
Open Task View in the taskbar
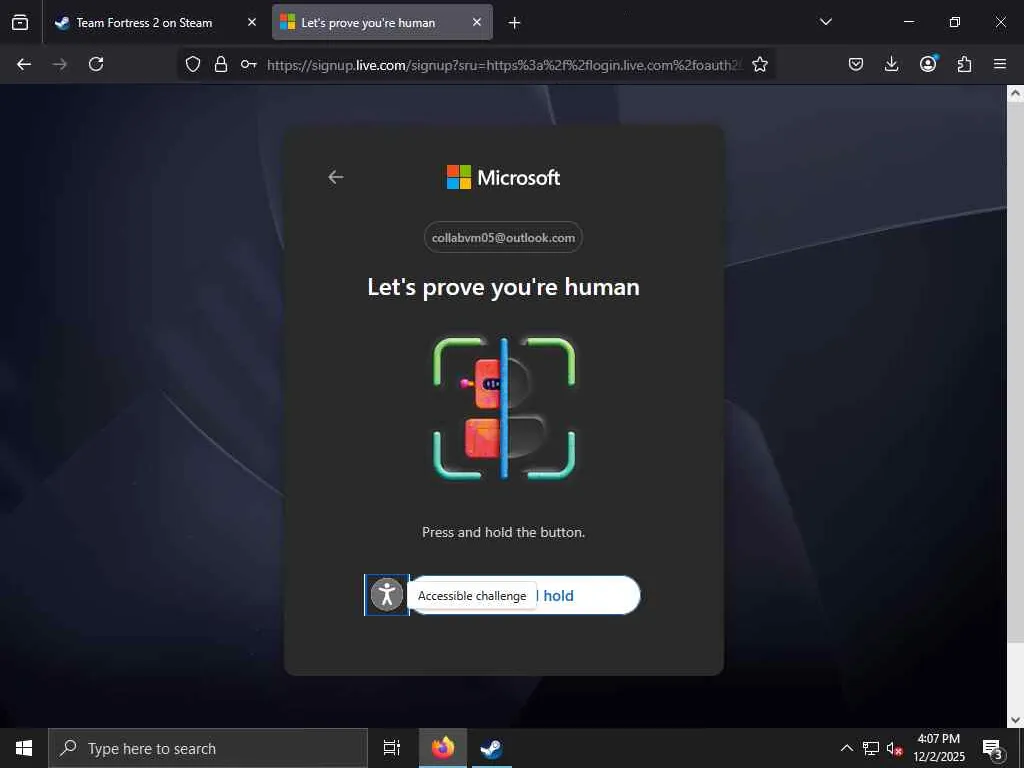pyautogui.click(x=391, y=748)
